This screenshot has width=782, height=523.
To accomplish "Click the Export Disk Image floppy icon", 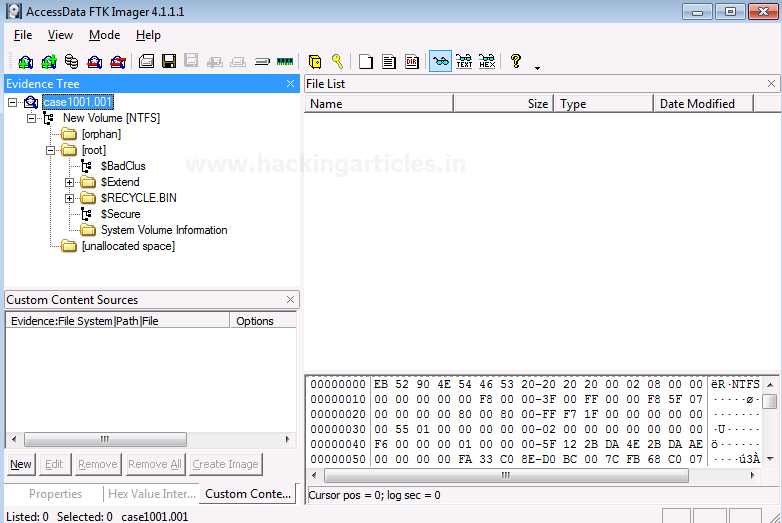I will coord(169,61).
